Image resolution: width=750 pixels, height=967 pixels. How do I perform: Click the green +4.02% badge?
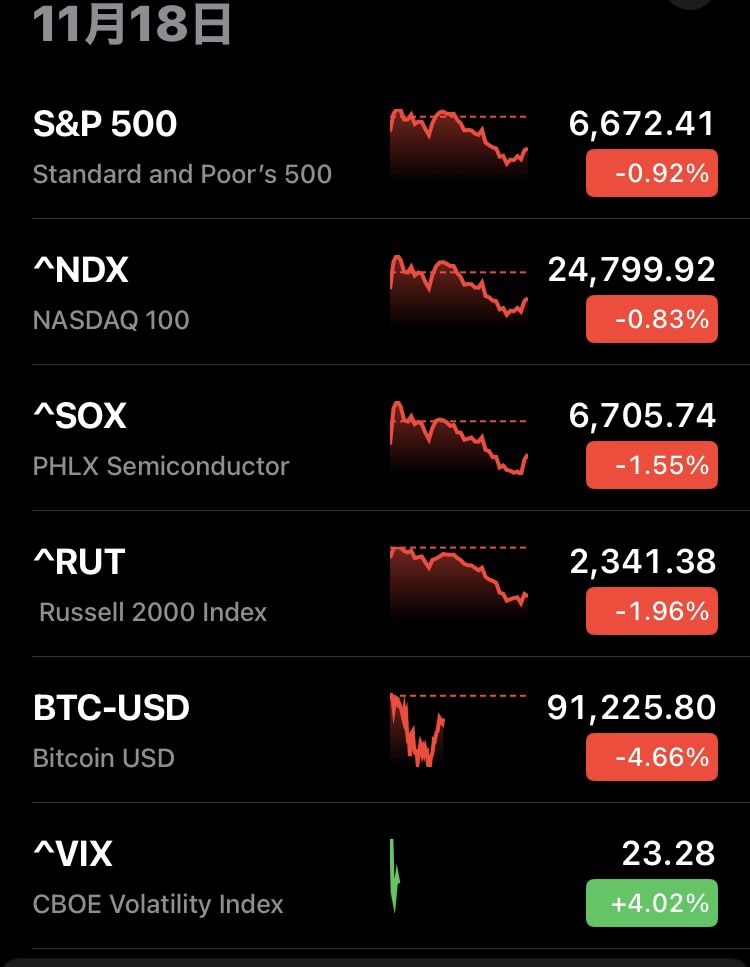[x=651, y=904]
